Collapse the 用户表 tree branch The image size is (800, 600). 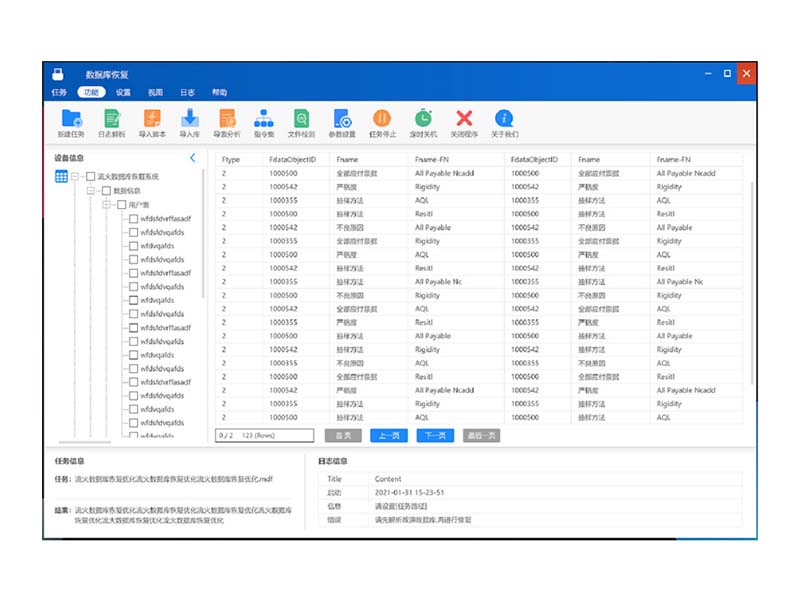[x=106, y=204]
